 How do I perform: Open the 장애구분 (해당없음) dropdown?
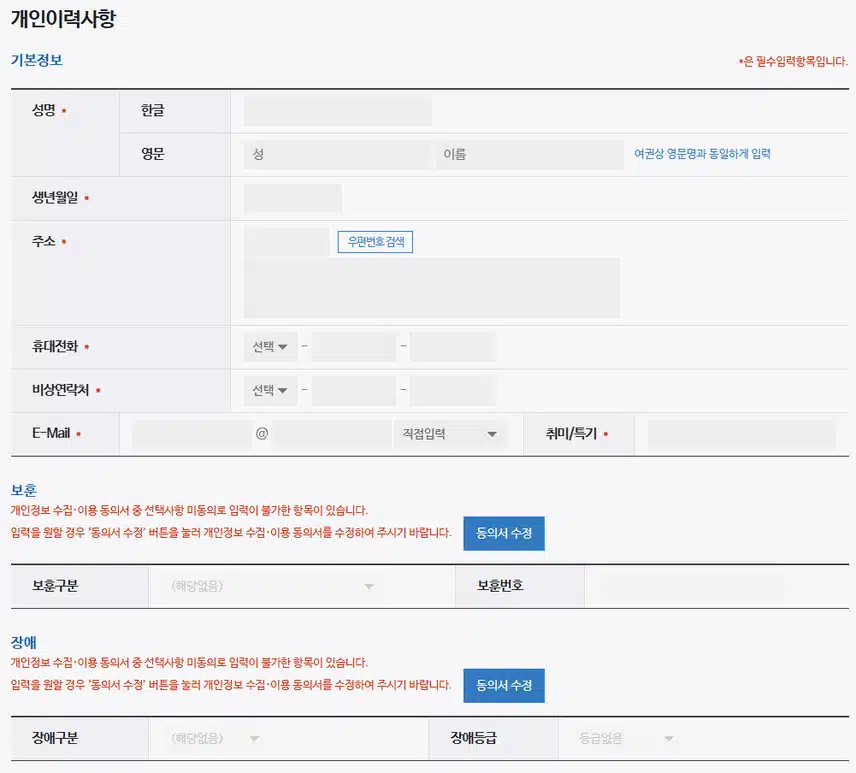click(x=215, y=739)
